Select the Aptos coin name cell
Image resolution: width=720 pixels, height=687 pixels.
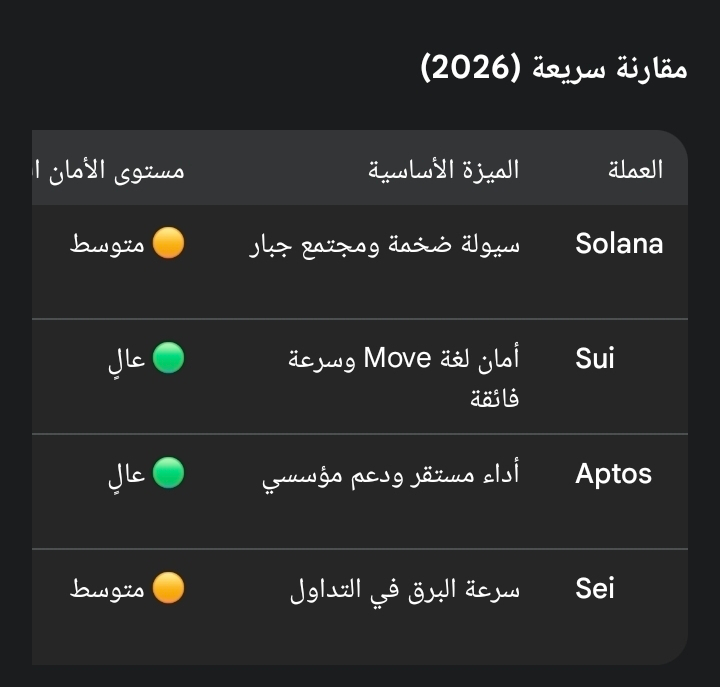613,474
